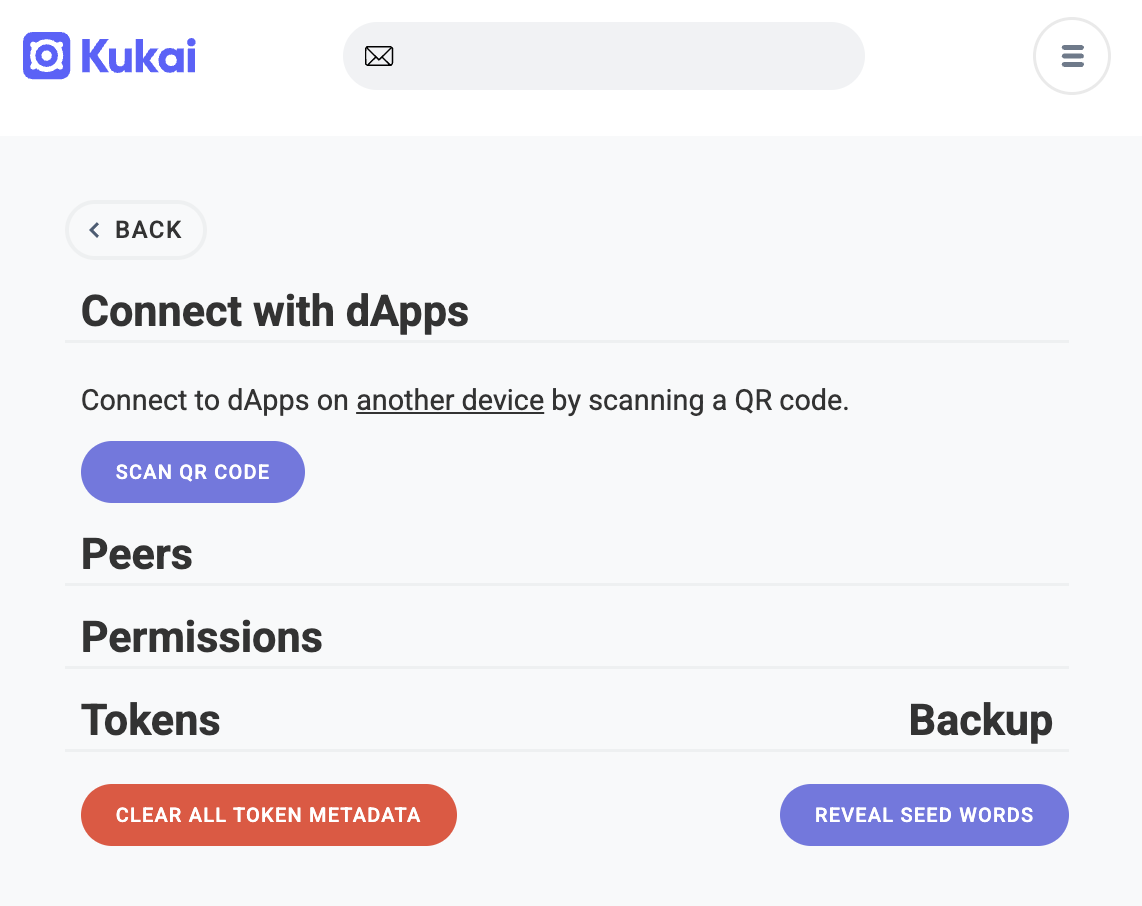Expand the Permissions section

(201, 637)
